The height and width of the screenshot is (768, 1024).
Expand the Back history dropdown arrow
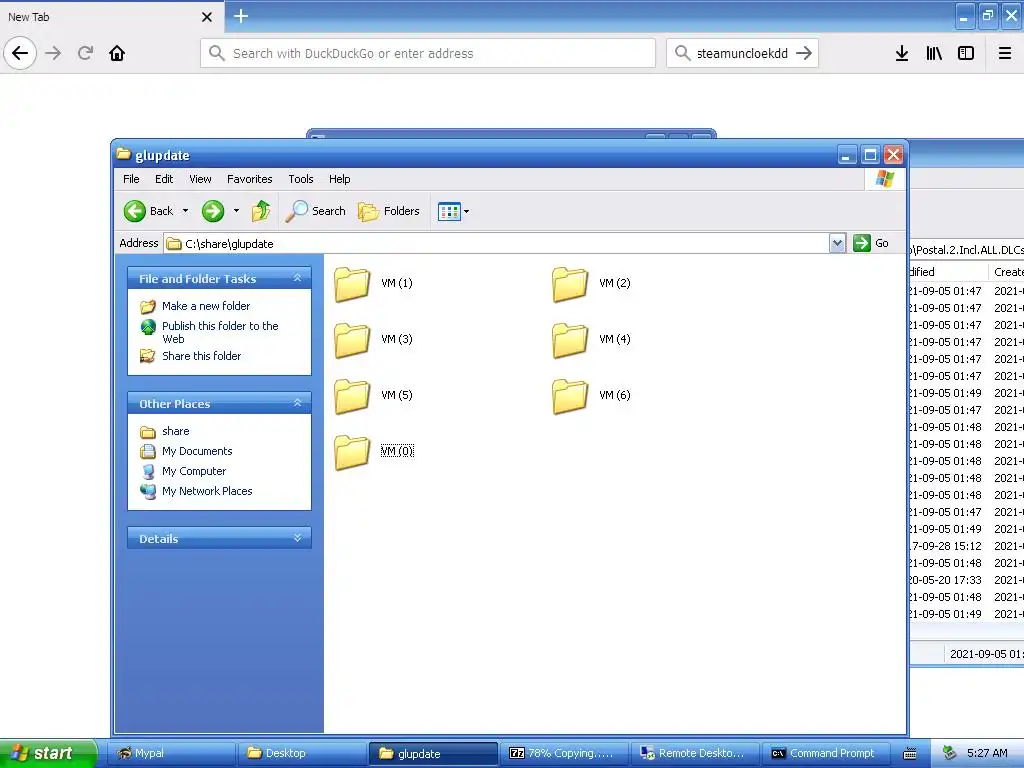tap(185, 211)
